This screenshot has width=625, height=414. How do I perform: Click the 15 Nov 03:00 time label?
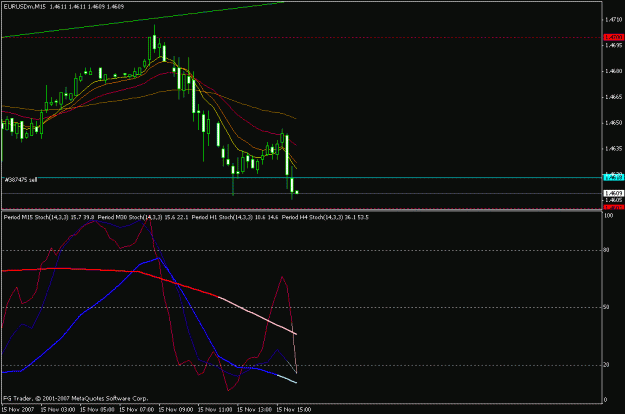(58, 410)
